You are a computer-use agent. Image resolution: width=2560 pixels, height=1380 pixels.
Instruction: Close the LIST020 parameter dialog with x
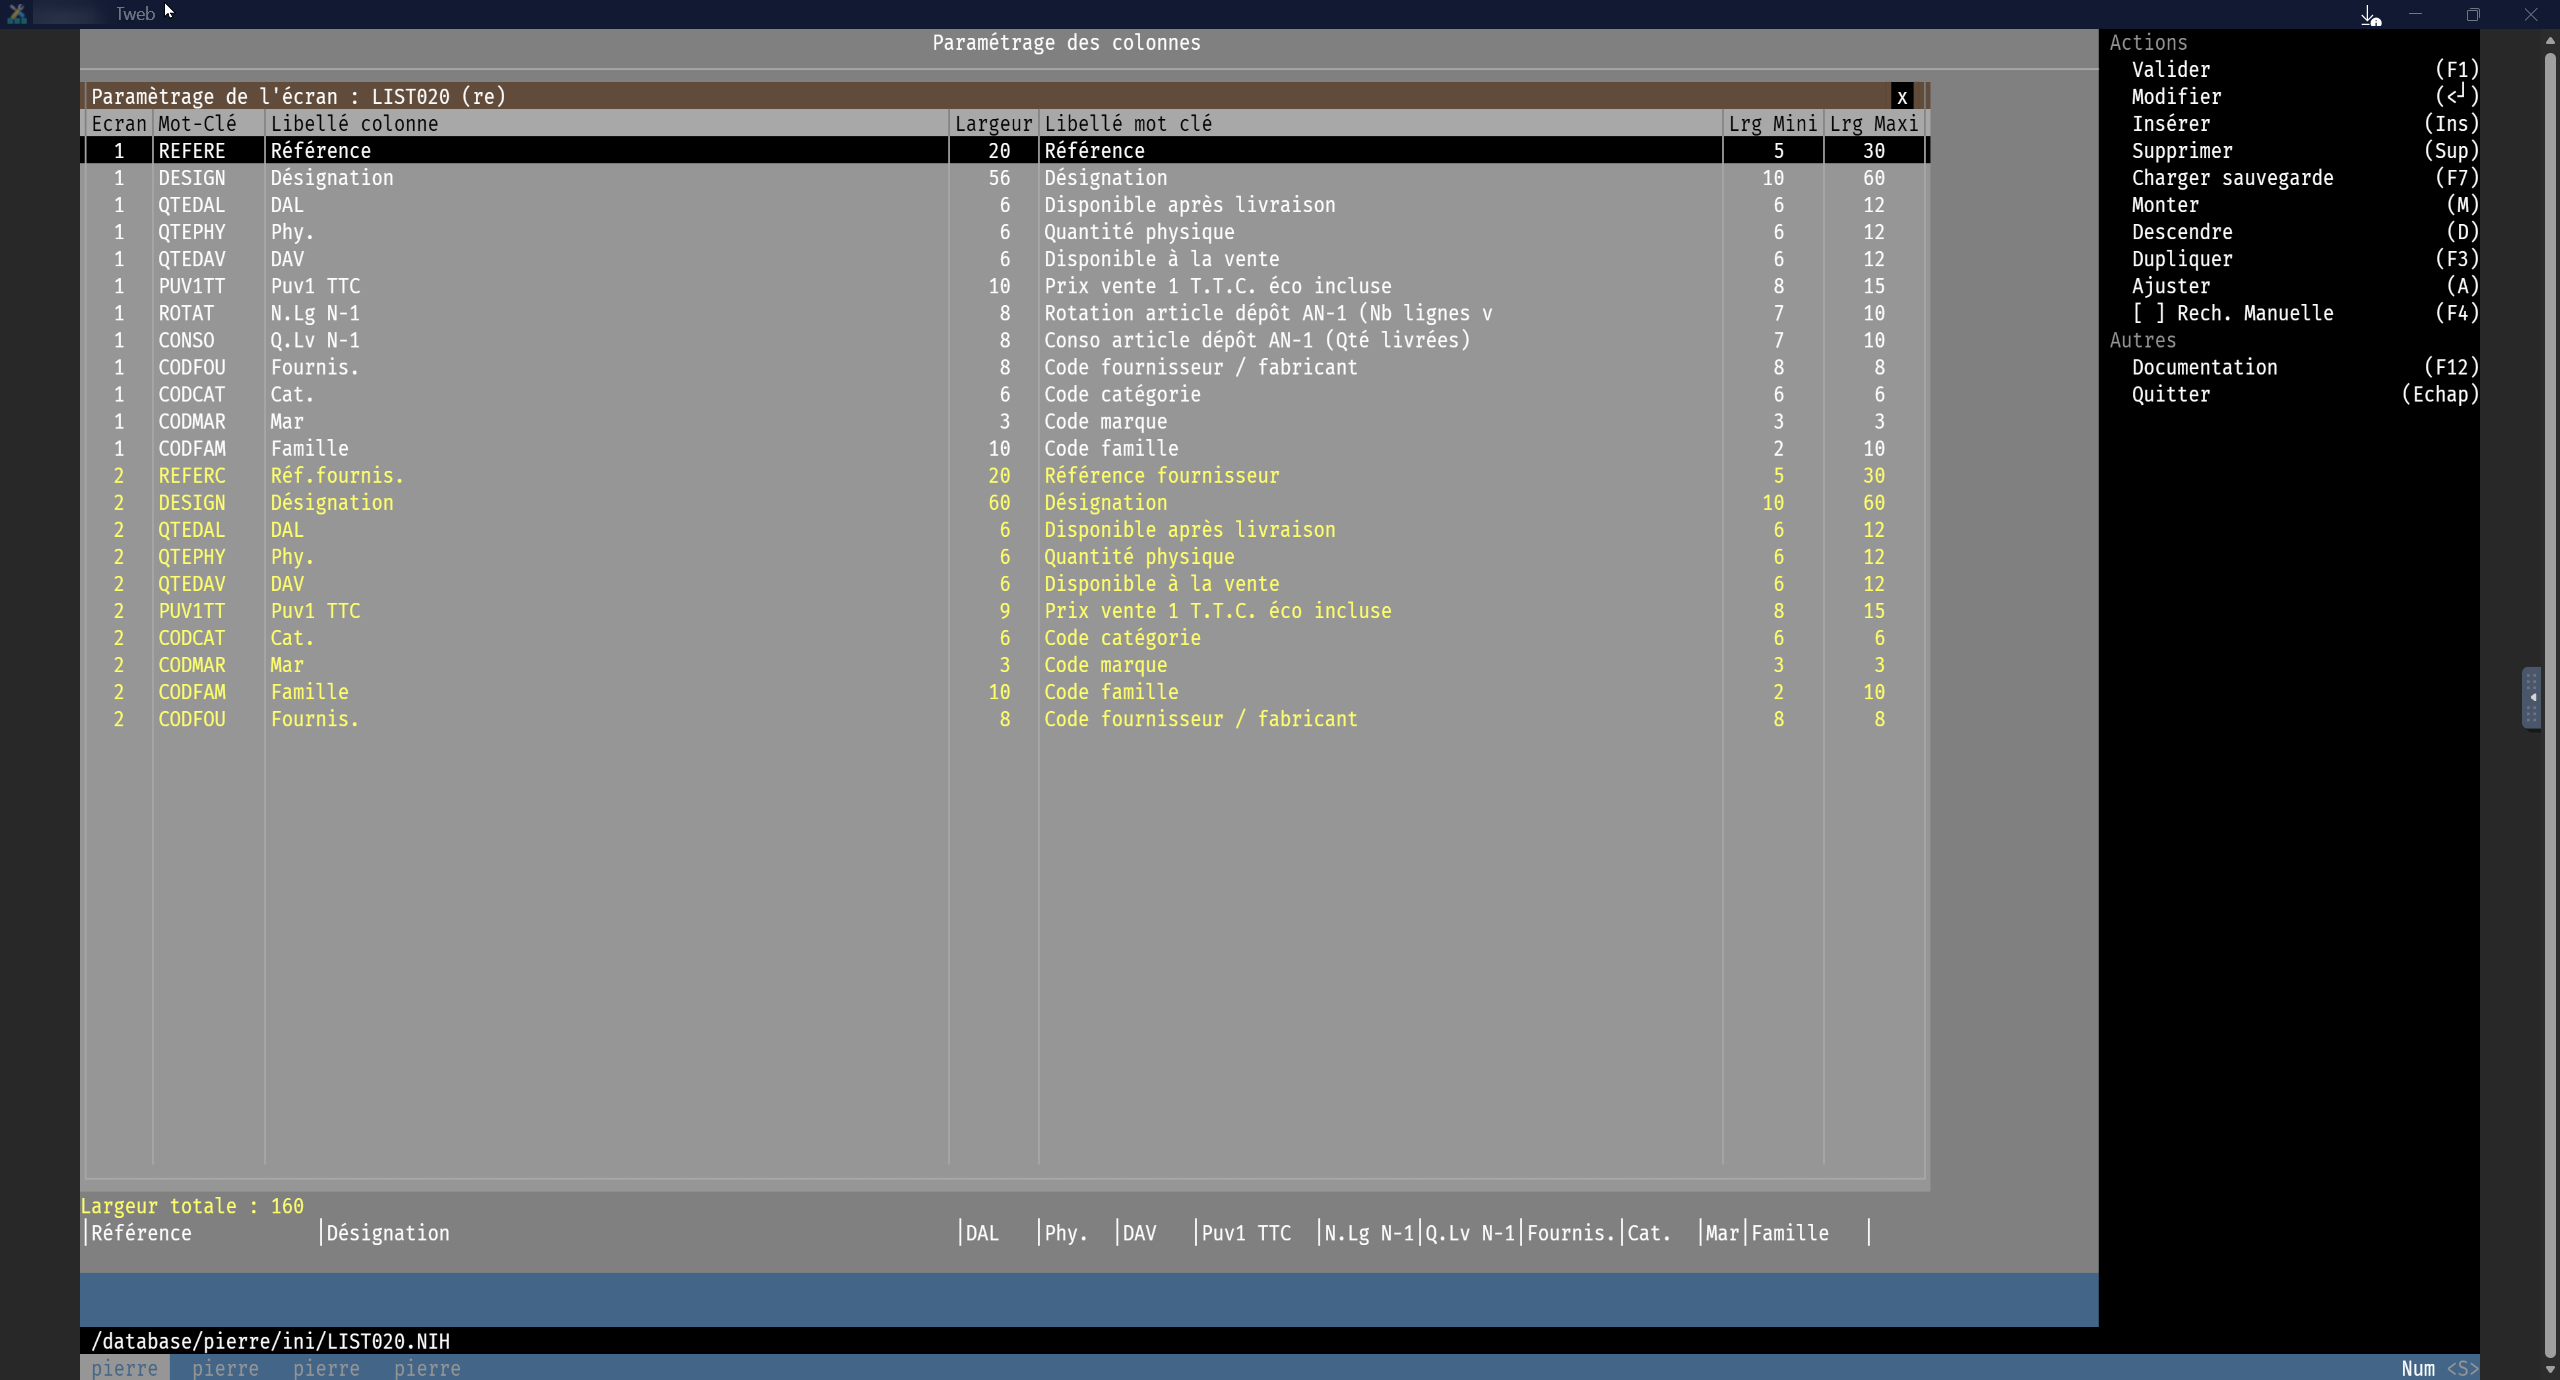1902,97
